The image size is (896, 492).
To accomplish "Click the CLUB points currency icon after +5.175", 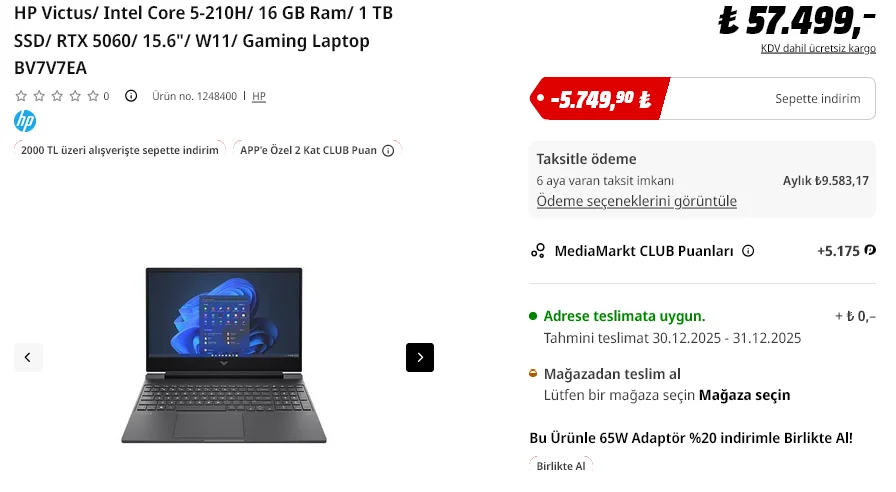I will [x=870, y=250].
